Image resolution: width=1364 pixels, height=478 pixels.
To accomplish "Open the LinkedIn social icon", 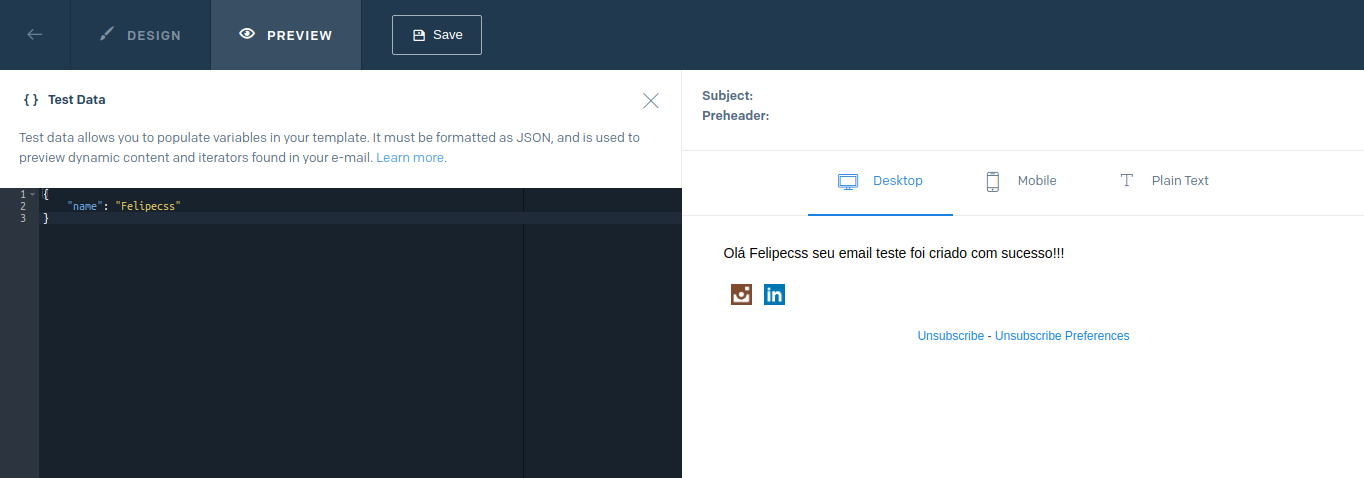I will (774, 294).
